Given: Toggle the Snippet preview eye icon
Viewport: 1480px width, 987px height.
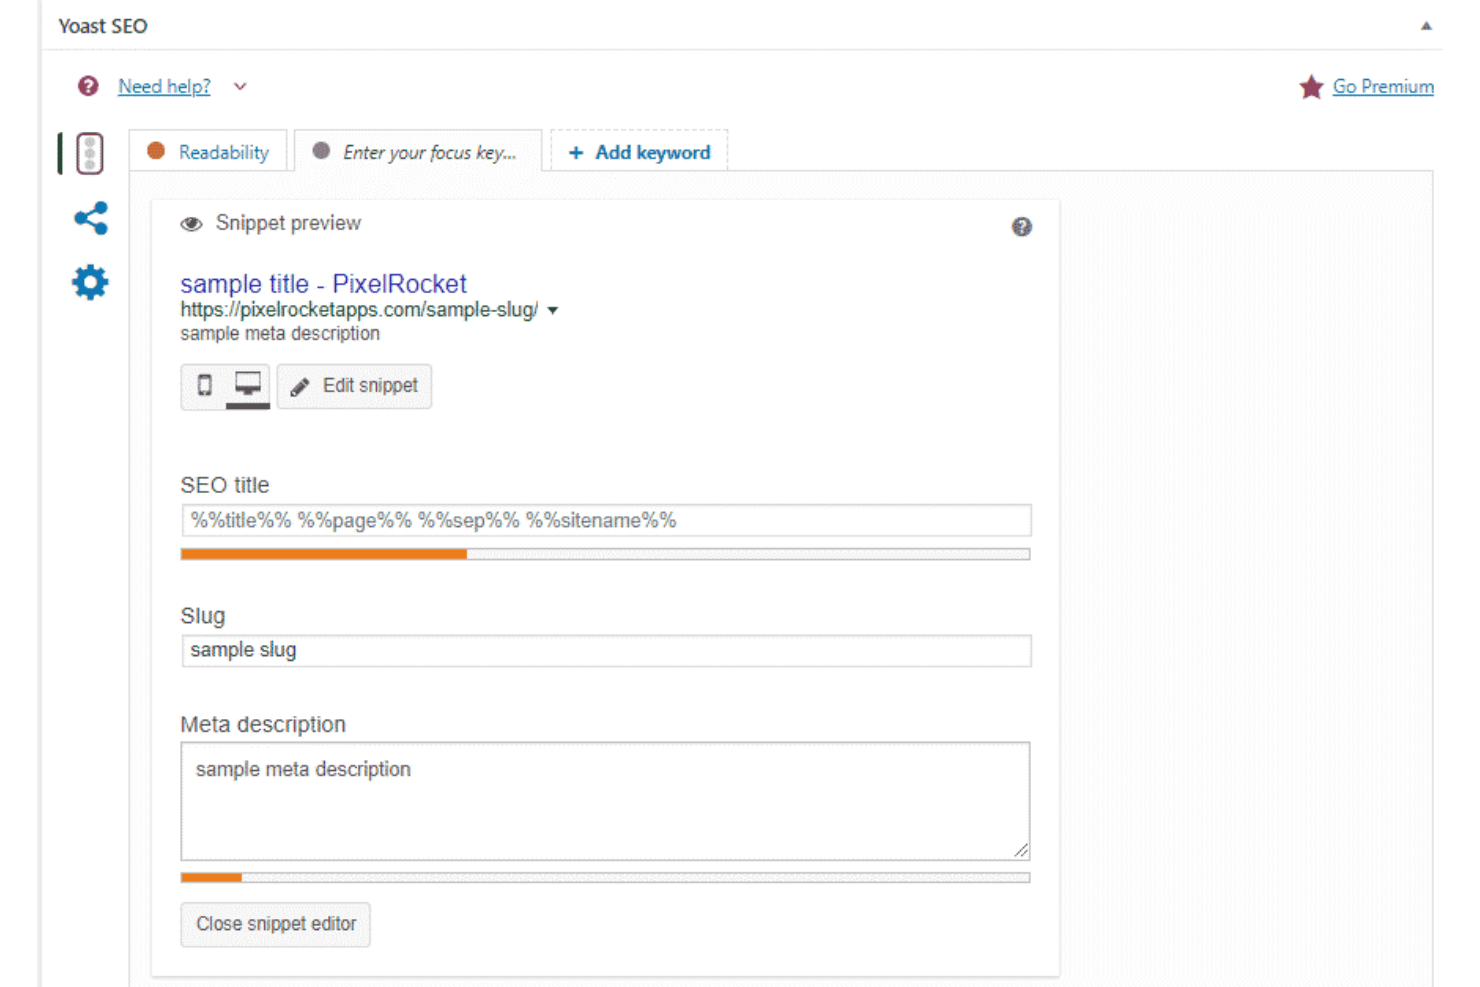Looking at the screenshot, I should point(191,224).
